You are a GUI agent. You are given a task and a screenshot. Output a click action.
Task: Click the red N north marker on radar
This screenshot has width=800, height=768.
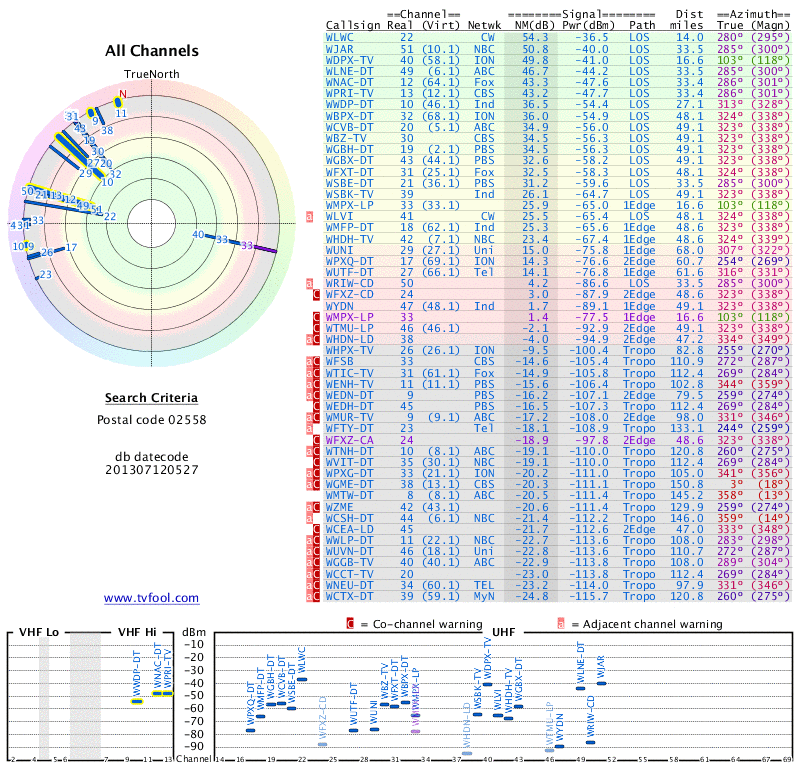coord(122,96)
